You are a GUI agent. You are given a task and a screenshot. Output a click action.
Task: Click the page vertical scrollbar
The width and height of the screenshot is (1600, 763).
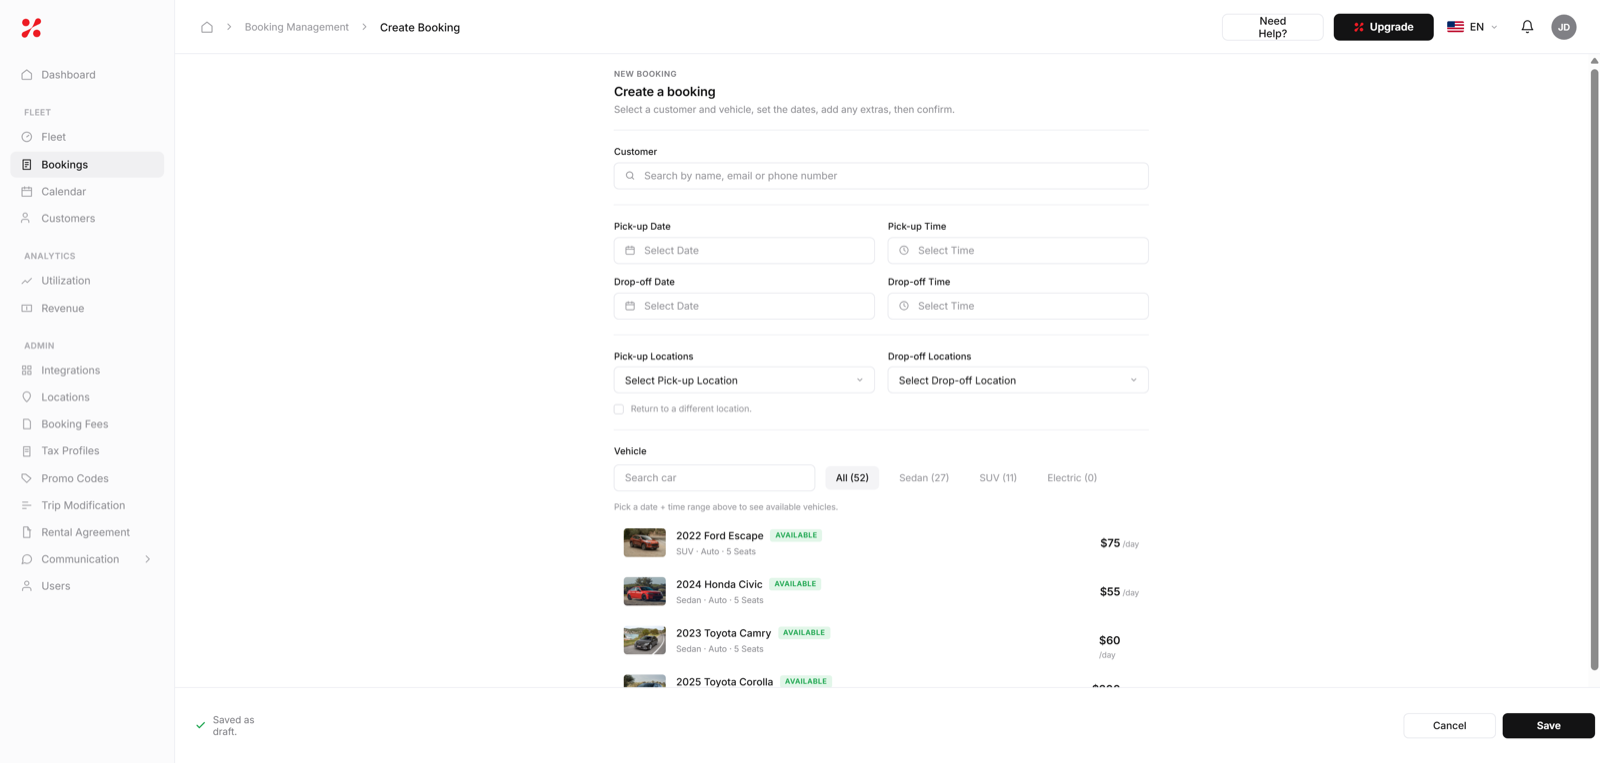(1594, 370)
